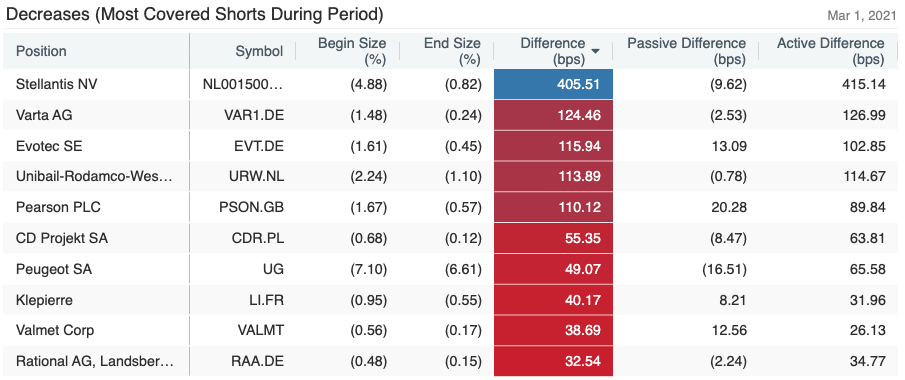Sort by the Position column header
Image resolution: width=905 pixels, height=380 pixels.
pos(41,51)
